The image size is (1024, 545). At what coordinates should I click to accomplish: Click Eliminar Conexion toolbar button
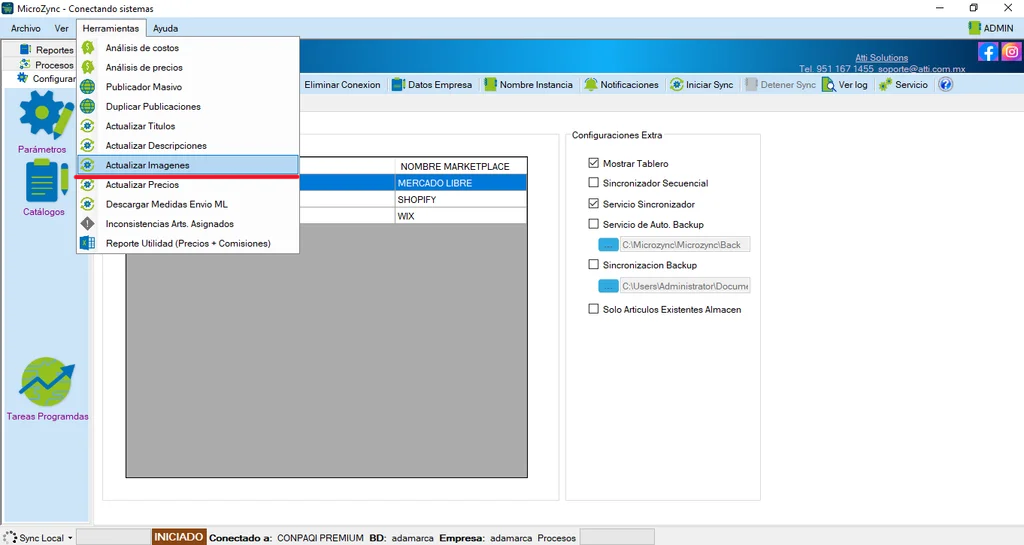342,85
